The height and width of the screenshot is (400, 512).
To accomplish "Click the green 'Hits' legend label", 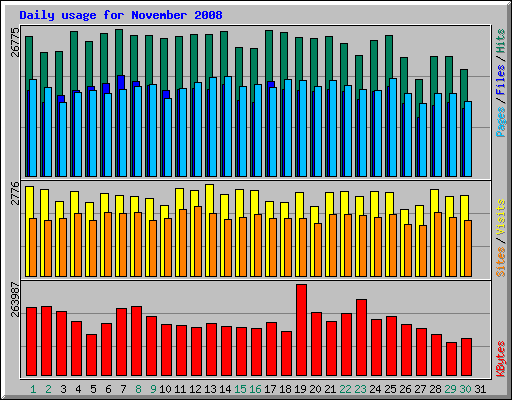I will 501,41.
